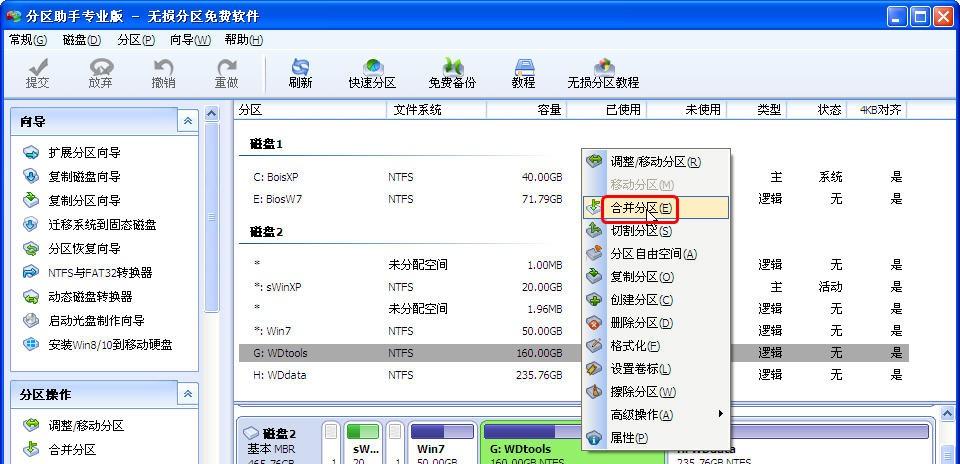This screenshot has height=464, width=960.
Task: Expand 高级操作(A) submenu
Action: pyautogui.click(x=656, y=415)
